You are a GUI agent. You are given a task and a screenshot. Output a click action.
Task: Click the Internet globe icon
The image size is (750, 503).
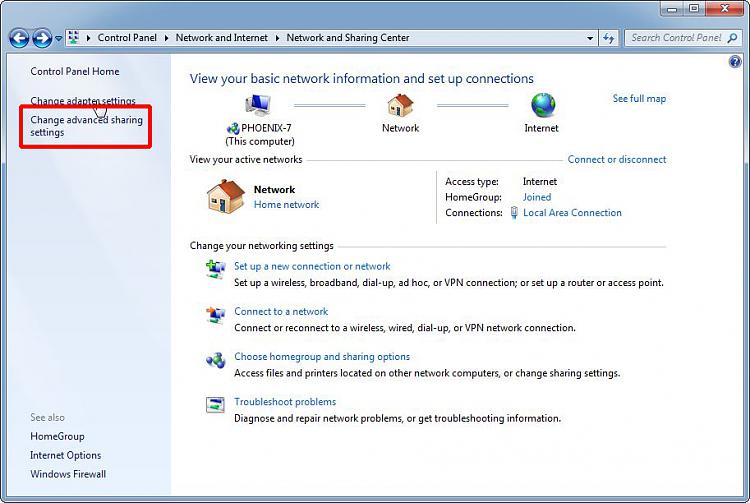[543, 105]
